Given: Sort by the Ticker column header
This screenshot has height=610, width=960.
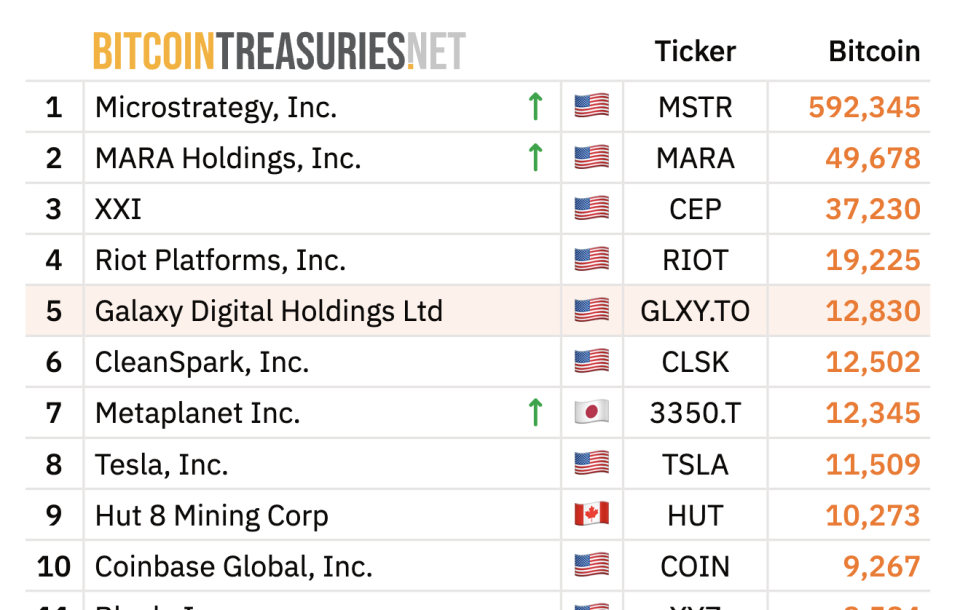Looking at the screenshot, I should pyautogui.click(x=695, y=51).
